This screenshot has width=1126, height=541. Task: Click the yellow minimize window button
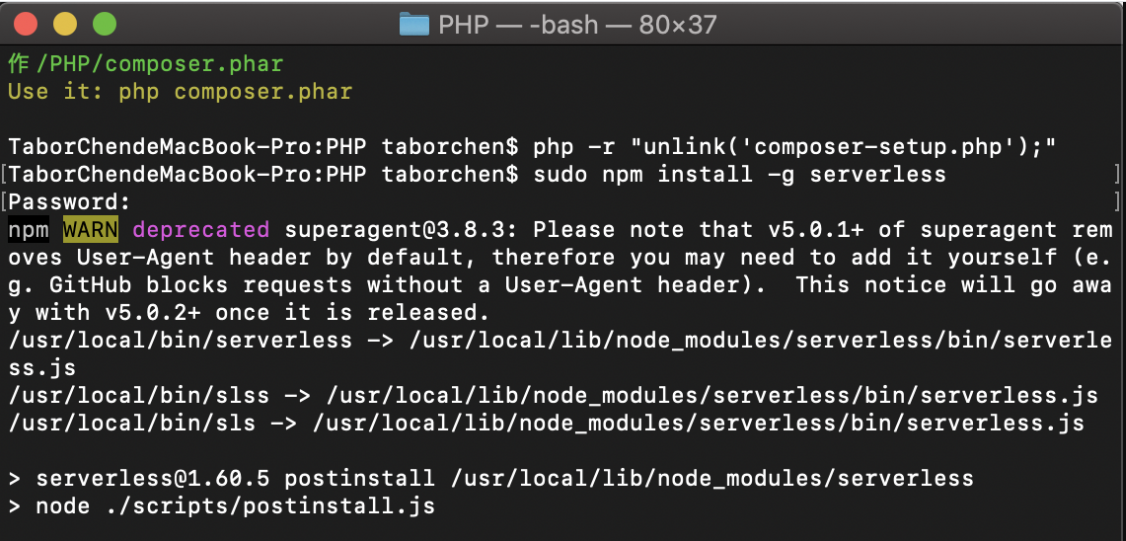[65, 24]
